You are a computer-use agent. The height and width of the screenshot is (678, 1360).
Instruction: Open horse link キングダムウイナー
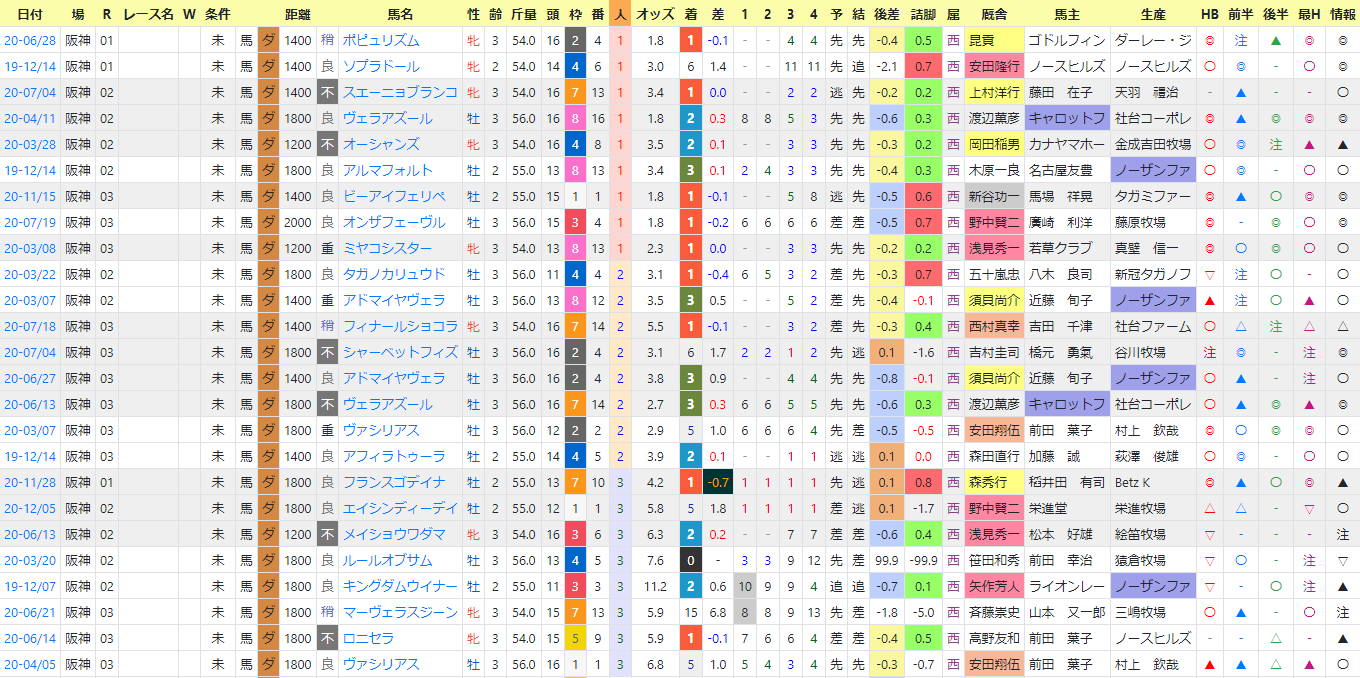pos(400,586)
